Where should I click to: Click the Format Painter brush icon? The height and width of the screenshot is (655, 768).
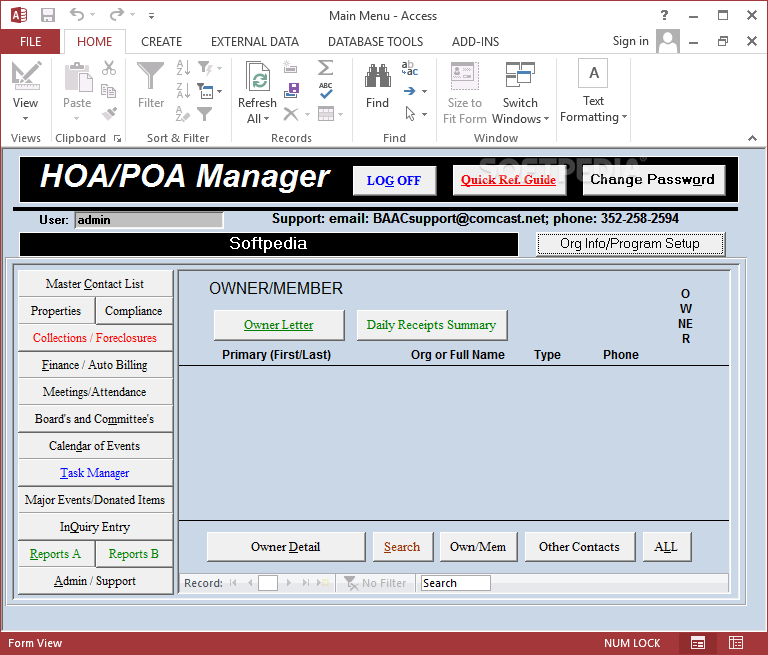(x=109, y=114)
